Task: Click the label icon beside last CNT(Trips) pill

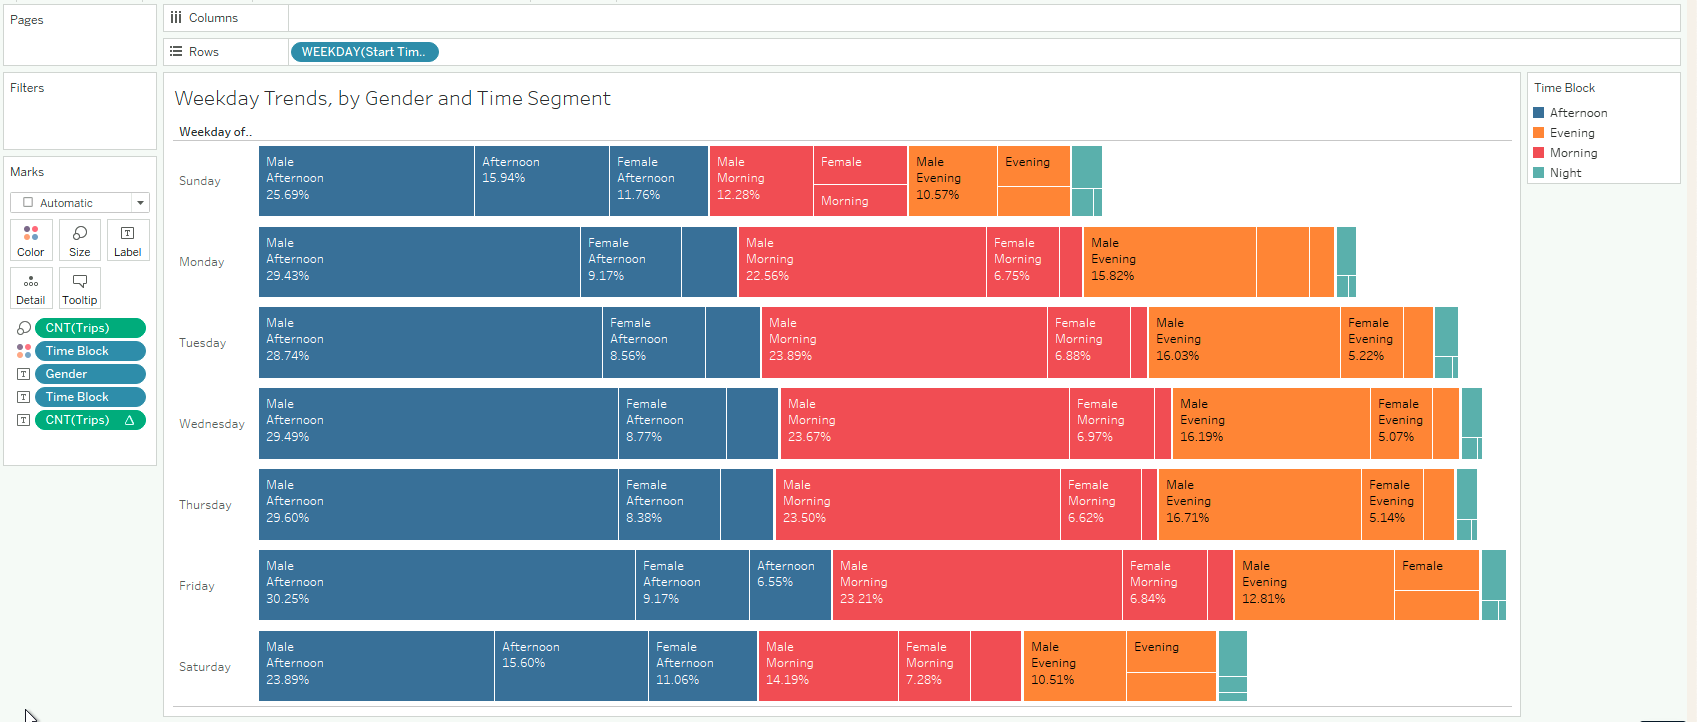Action: pos(24,420)
